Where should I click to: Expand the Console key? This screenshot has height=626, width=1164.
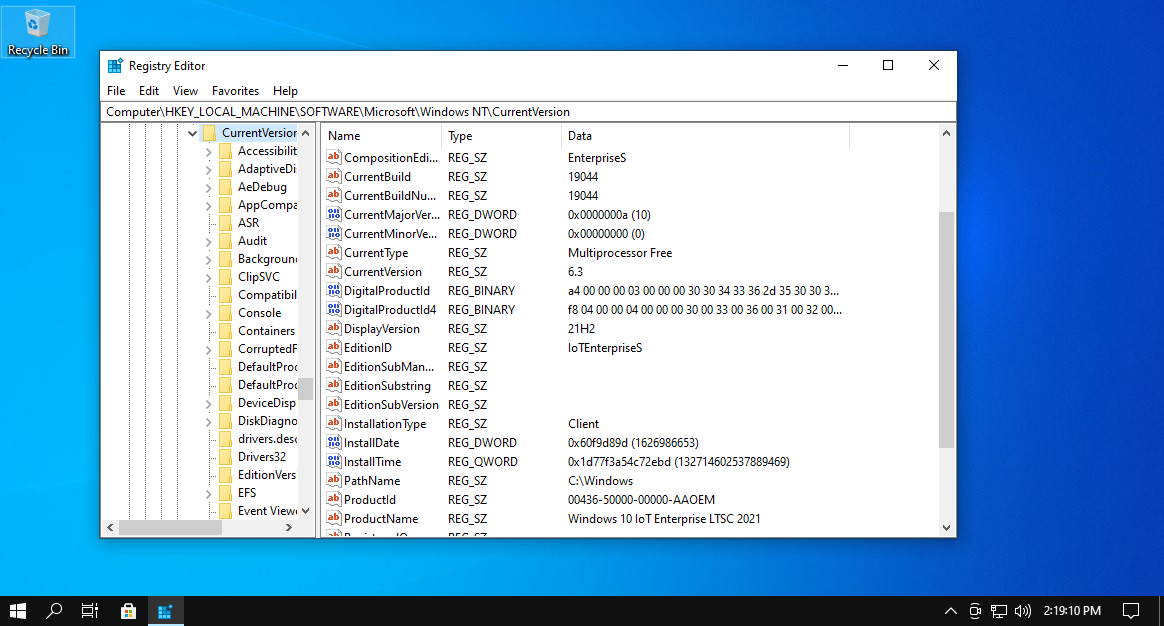point(209,313)
